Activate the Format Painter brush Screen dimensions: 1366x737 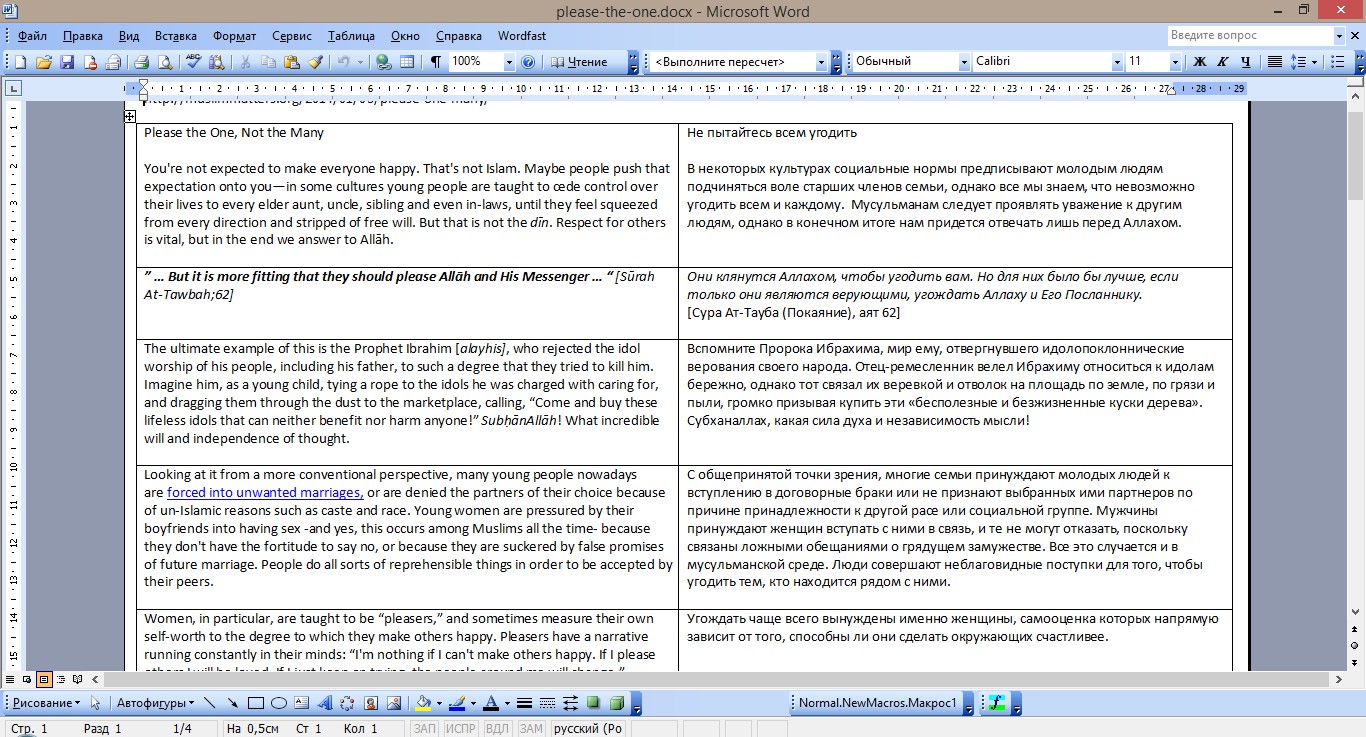315,62
